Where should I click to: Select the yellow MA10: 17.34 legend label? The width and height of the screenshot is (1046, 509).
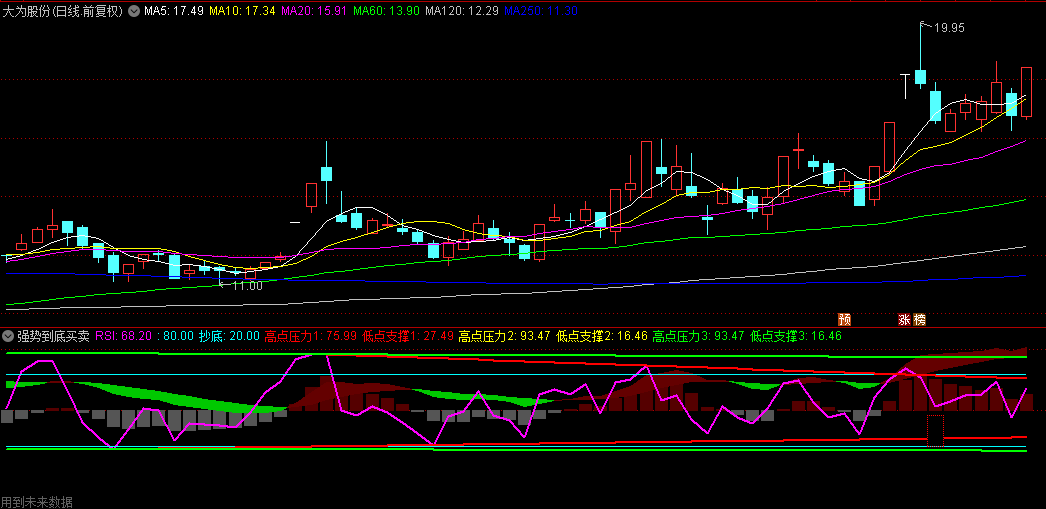tap(241, 11)
